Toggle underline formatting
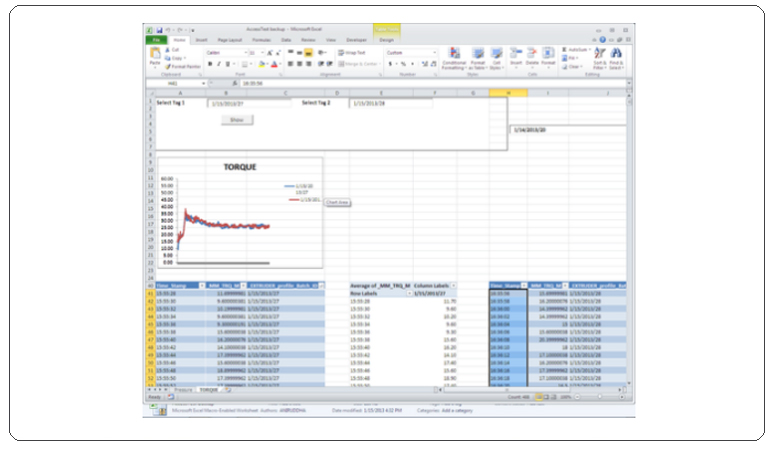This screenshot has height=450, width=770. (227, 64)
